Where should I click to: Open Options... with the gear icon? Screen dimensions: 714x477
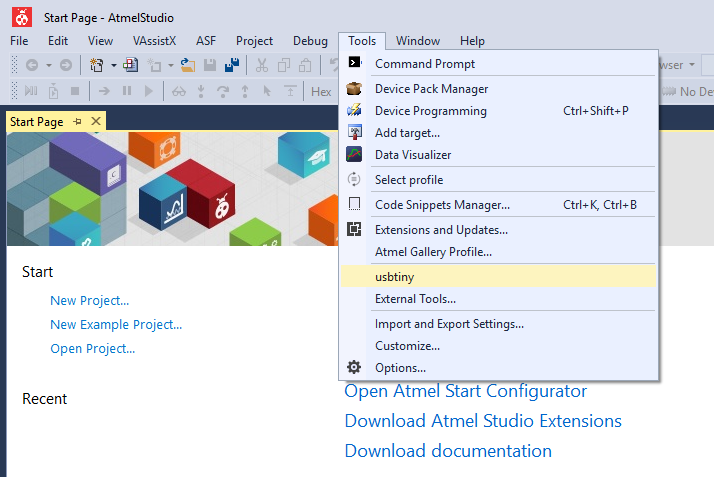498,368
